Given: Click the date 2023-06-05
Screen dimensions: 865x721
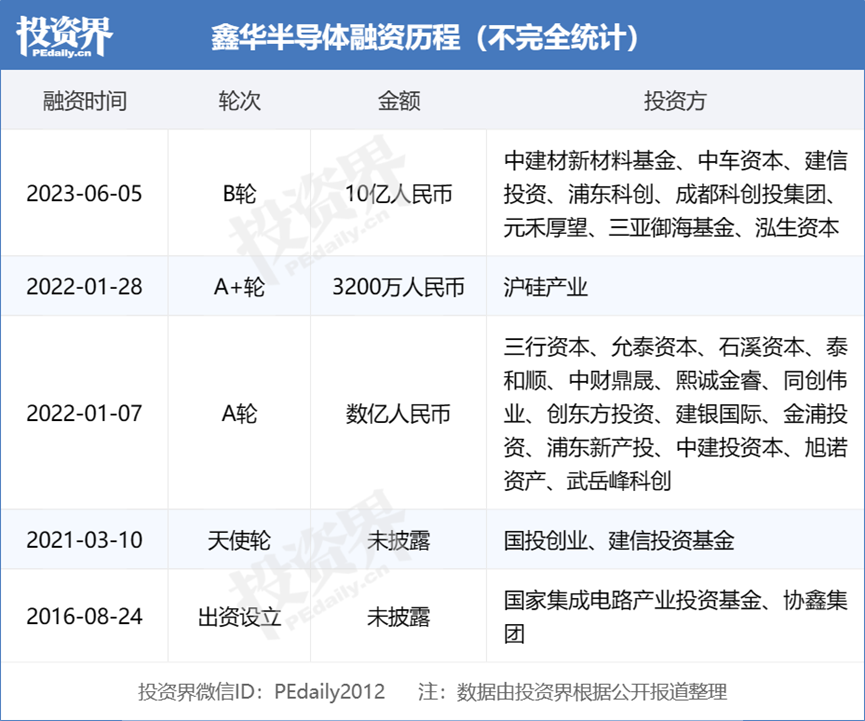Looking at the screenshot, I should 84,194.
